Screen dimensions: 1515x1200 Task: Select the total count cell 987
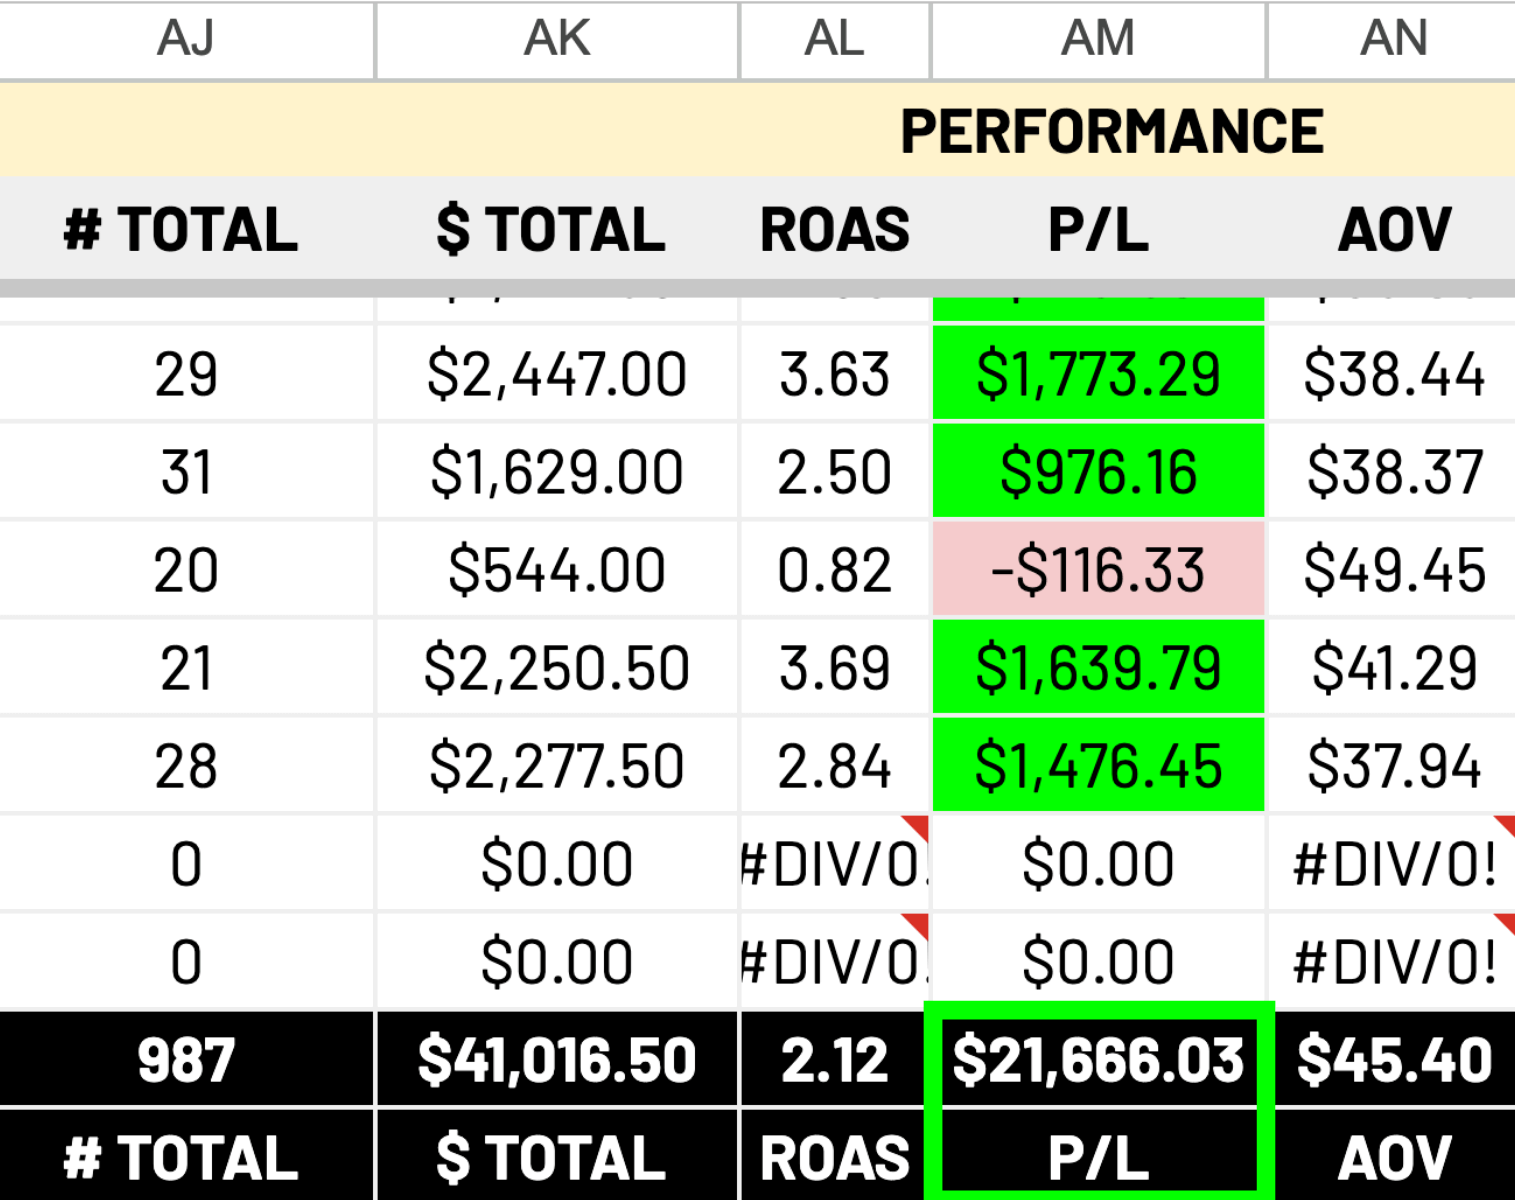click(x=186, y=1060)
